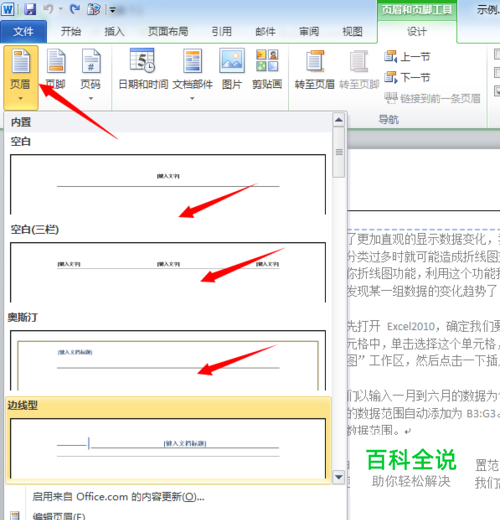Click document text line mentioning Excel2010
This screenshot has height=520, width=500.
click(423, 326)
